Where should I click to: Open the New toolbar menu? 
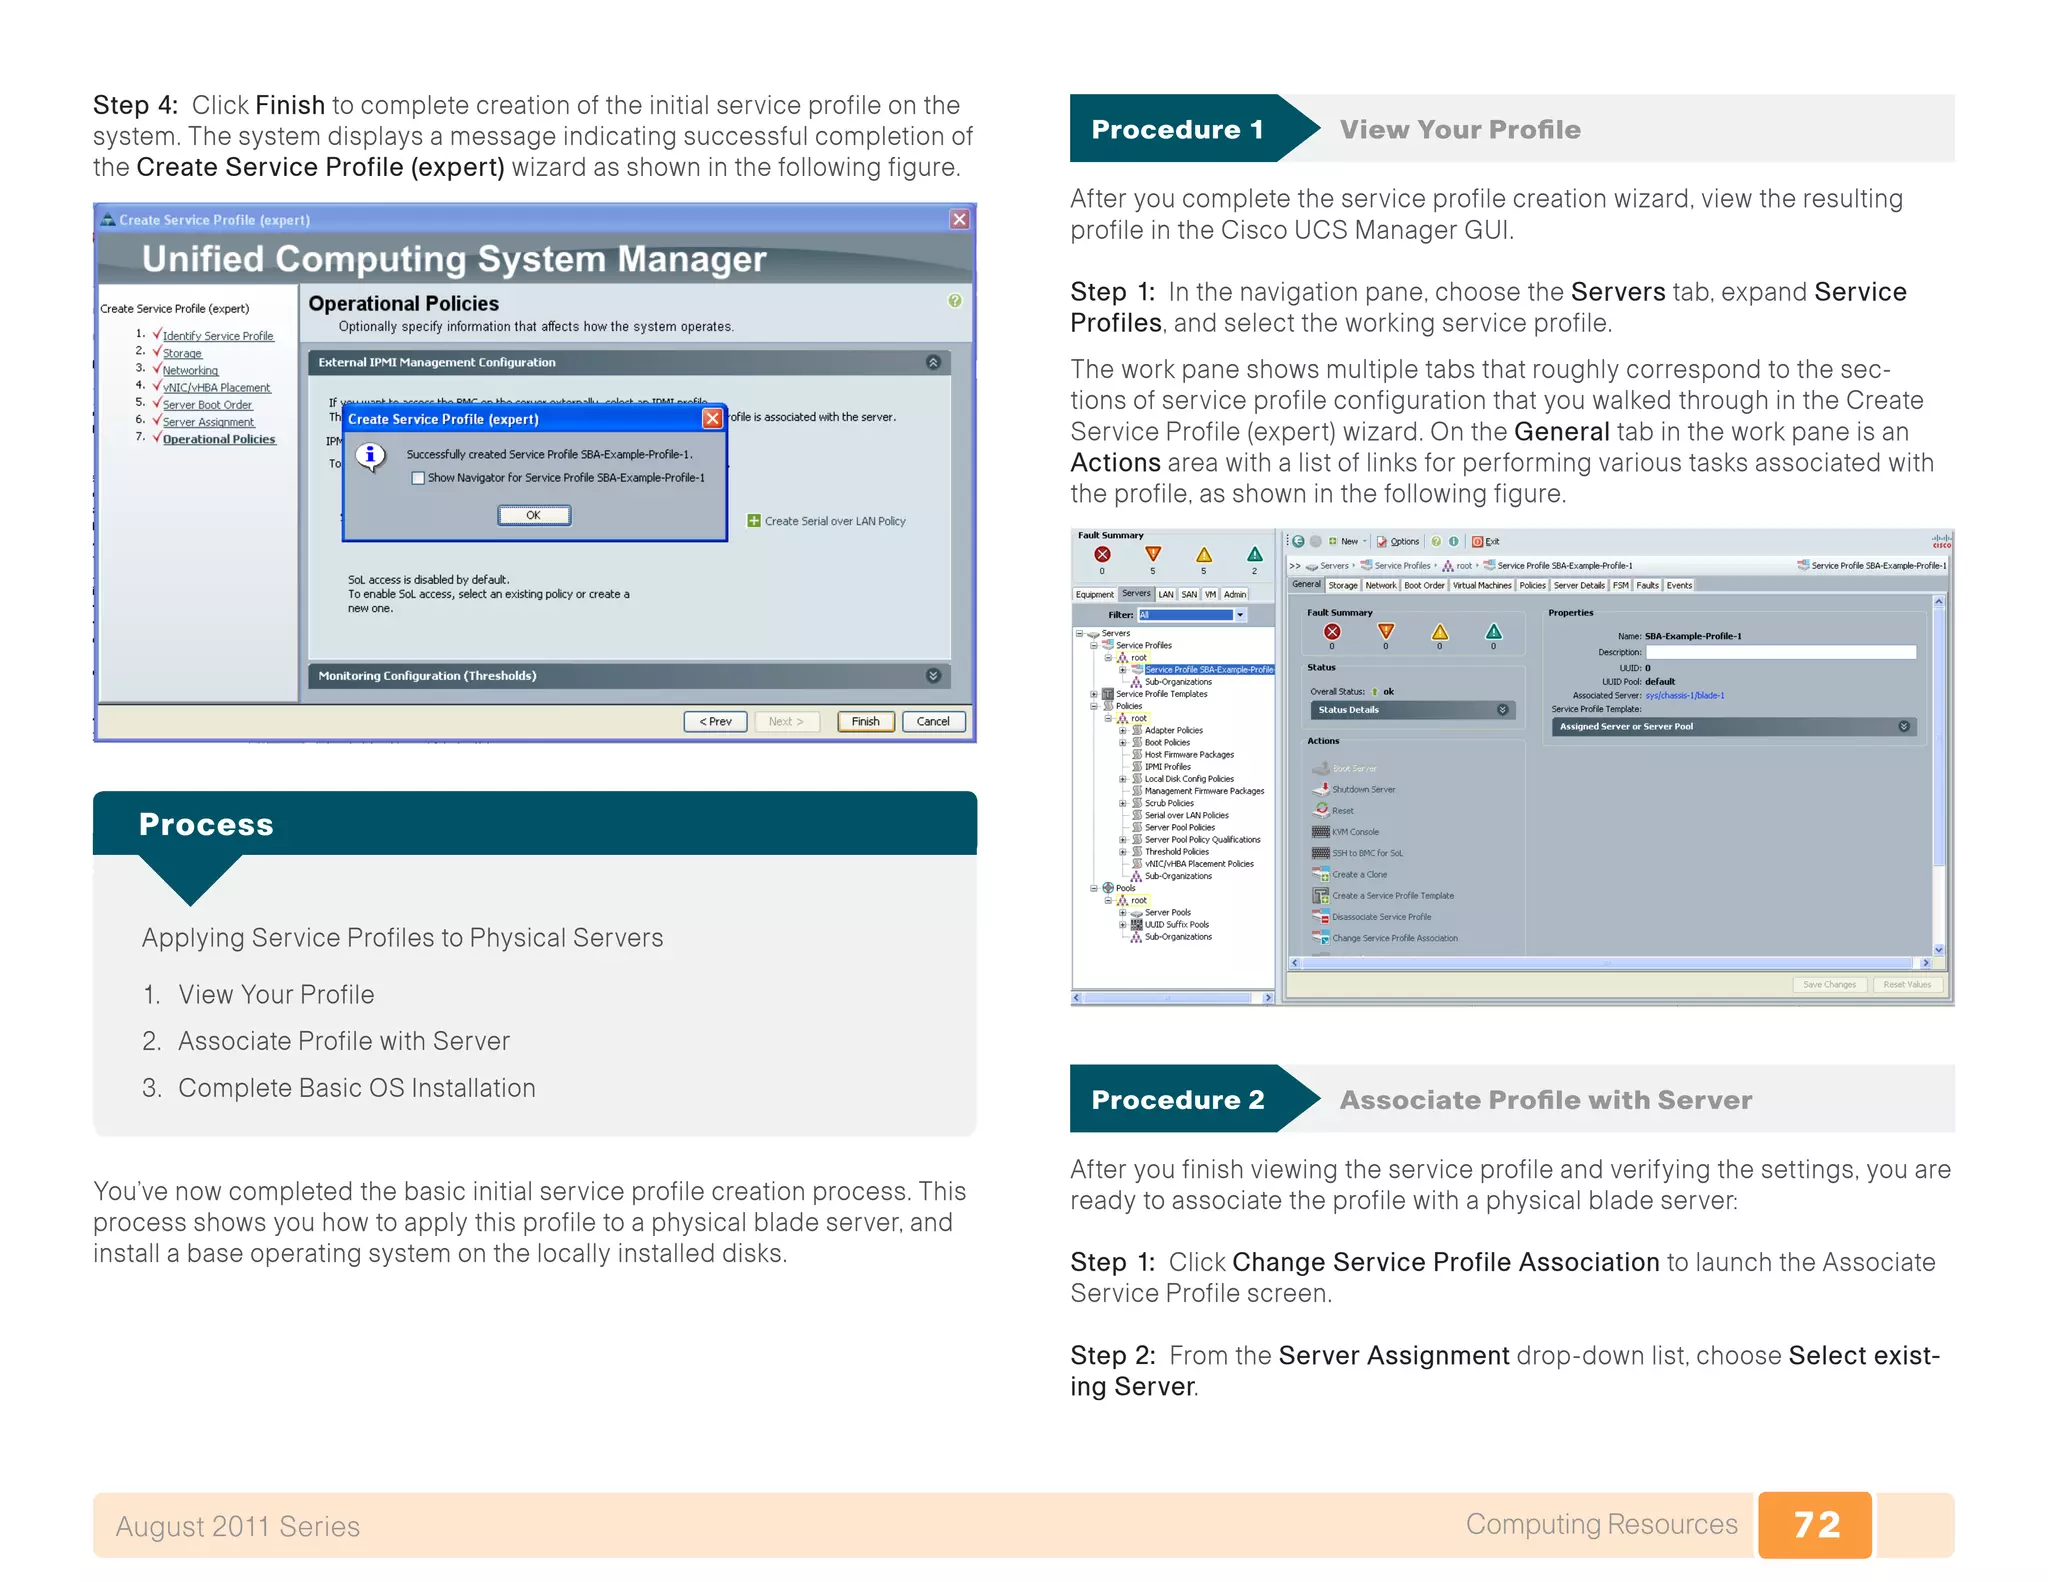(1347, 541)
